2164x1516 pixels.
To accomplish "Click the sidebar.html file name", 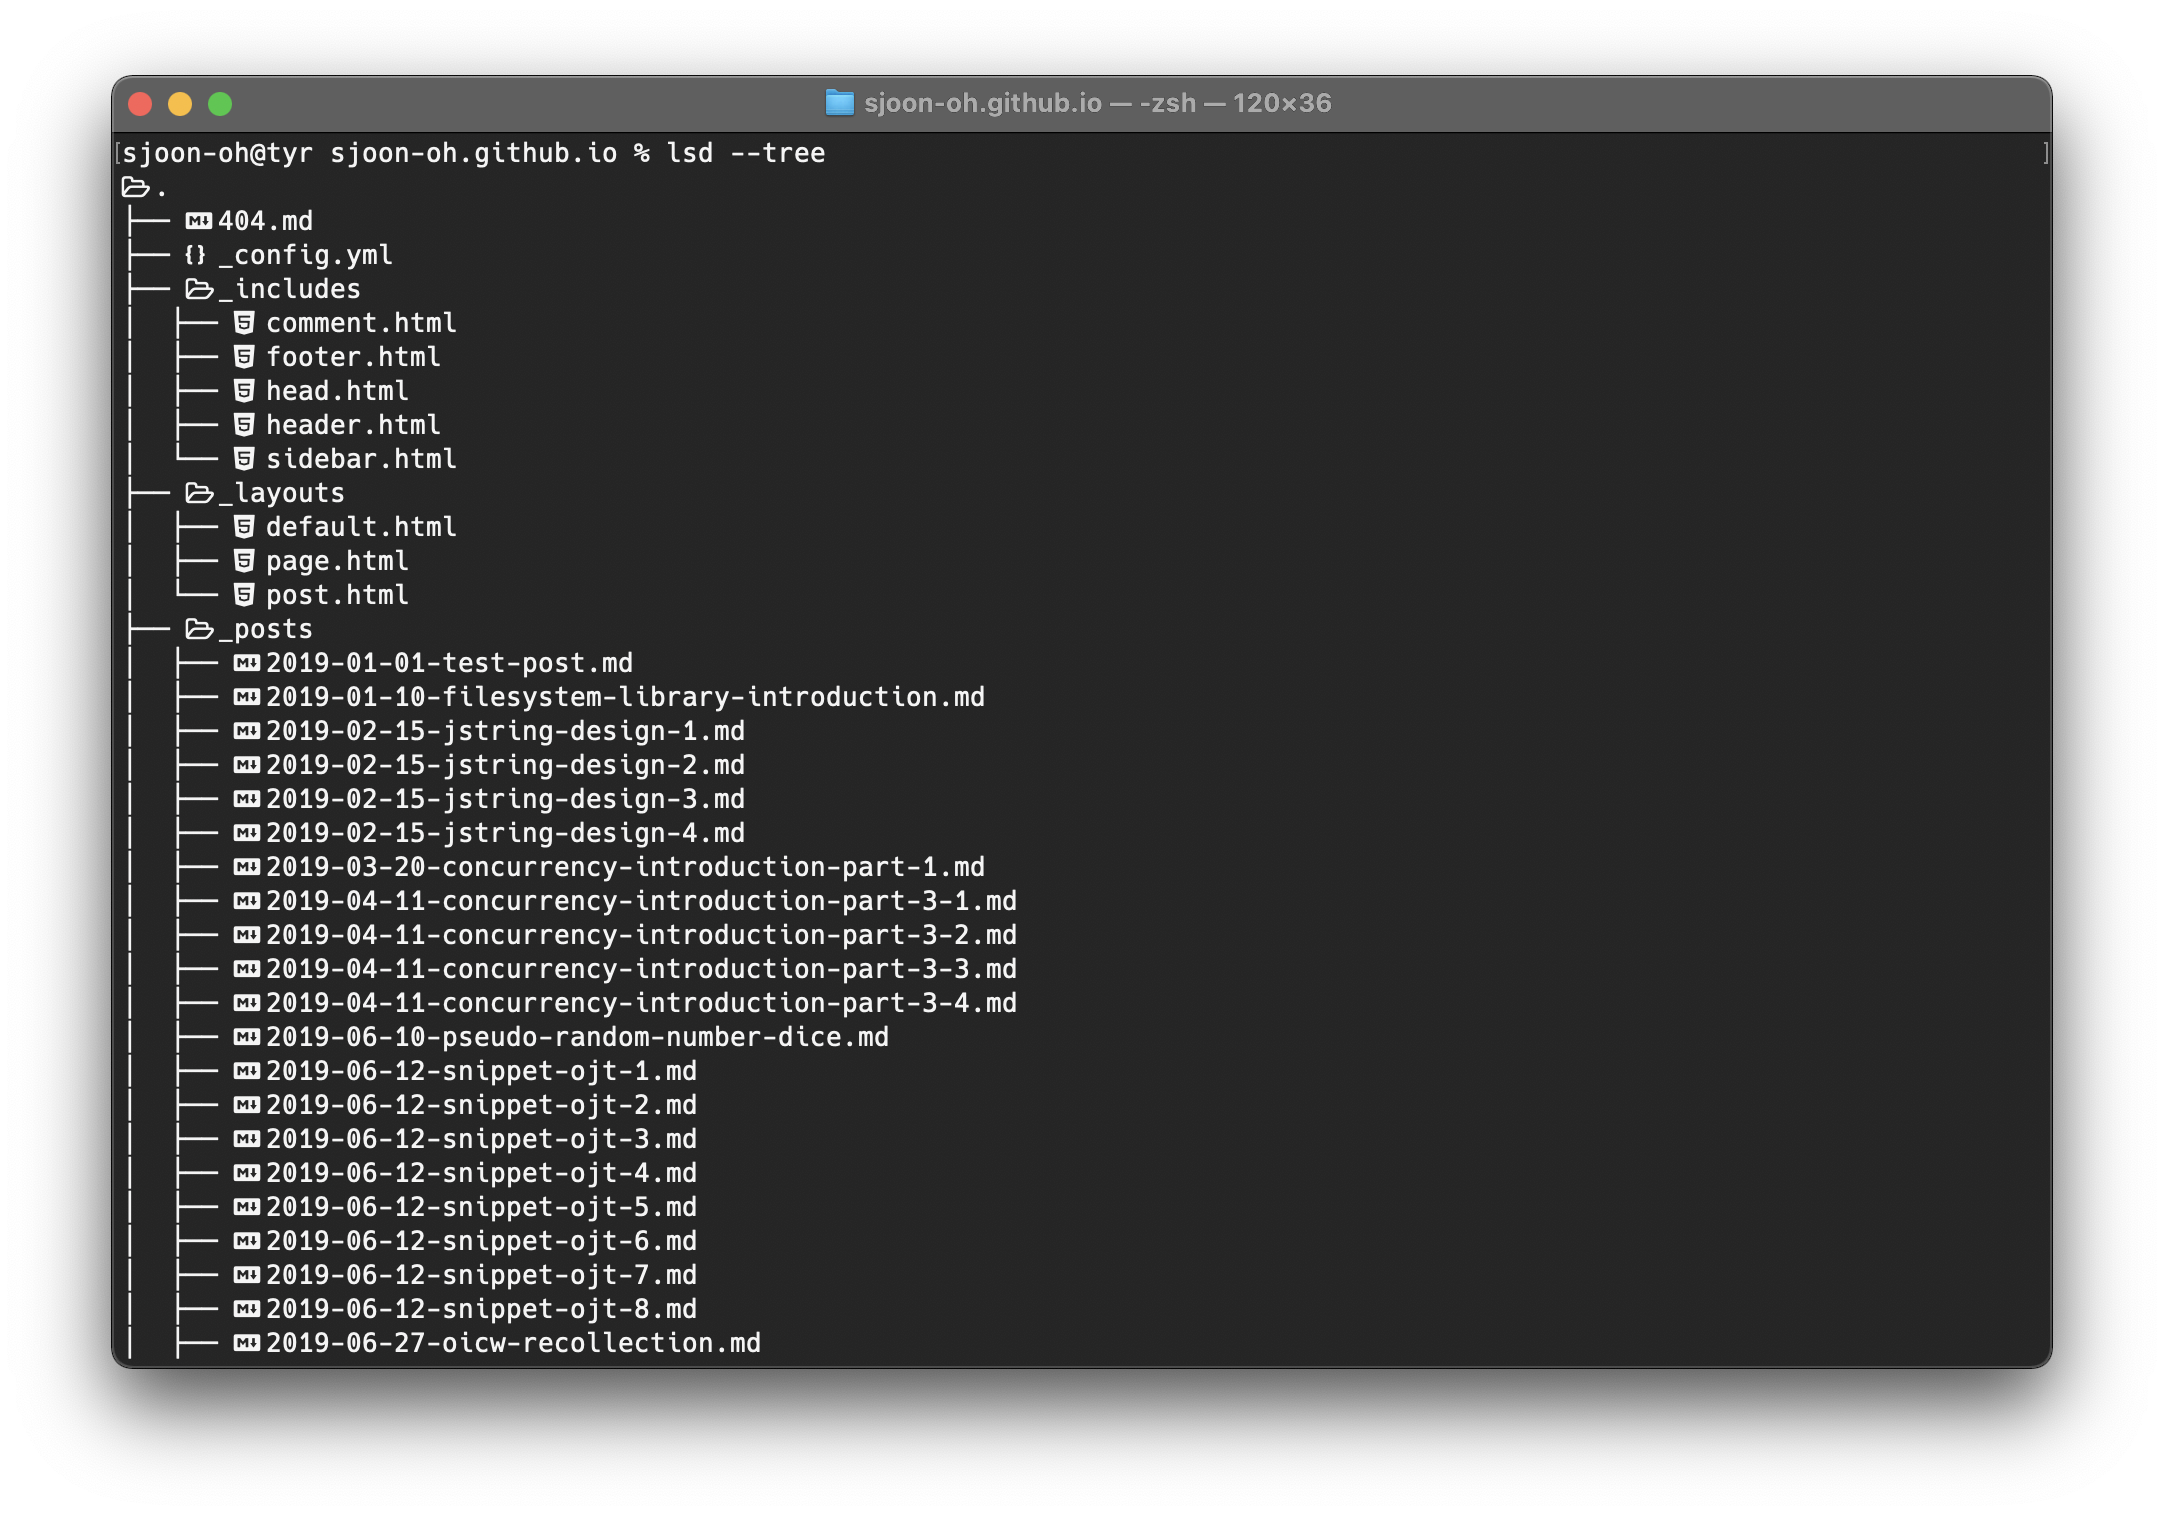I will coord(362,459).
